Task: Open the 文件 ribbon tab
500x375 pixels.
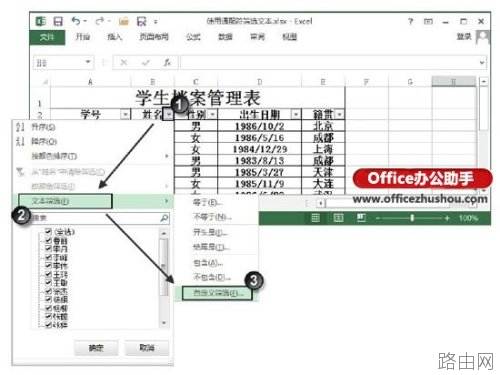Action: pyautogui.click(x=47, y=37)
